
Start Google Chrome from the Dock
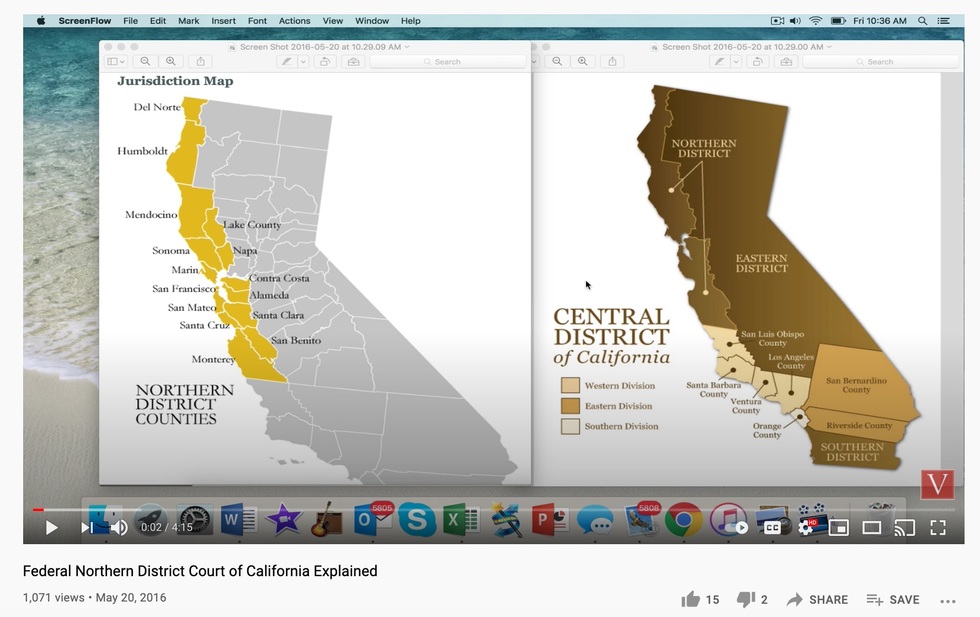685,521
